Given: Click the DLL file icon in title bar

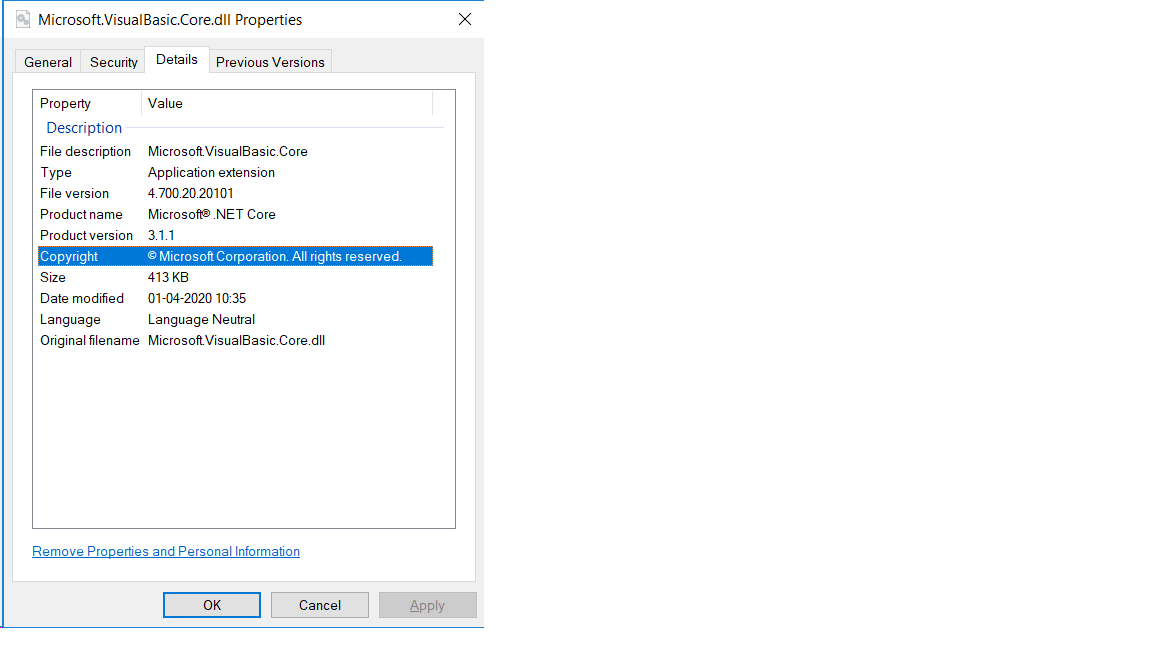Looking at the screenshot, I should [x=22, y=18].
